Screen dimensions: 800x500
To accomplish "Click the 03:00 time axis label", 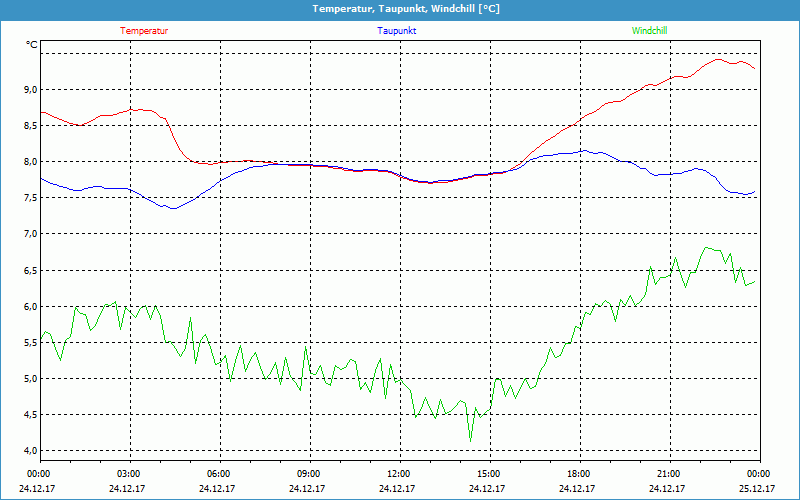I will (x=128, y=474).
